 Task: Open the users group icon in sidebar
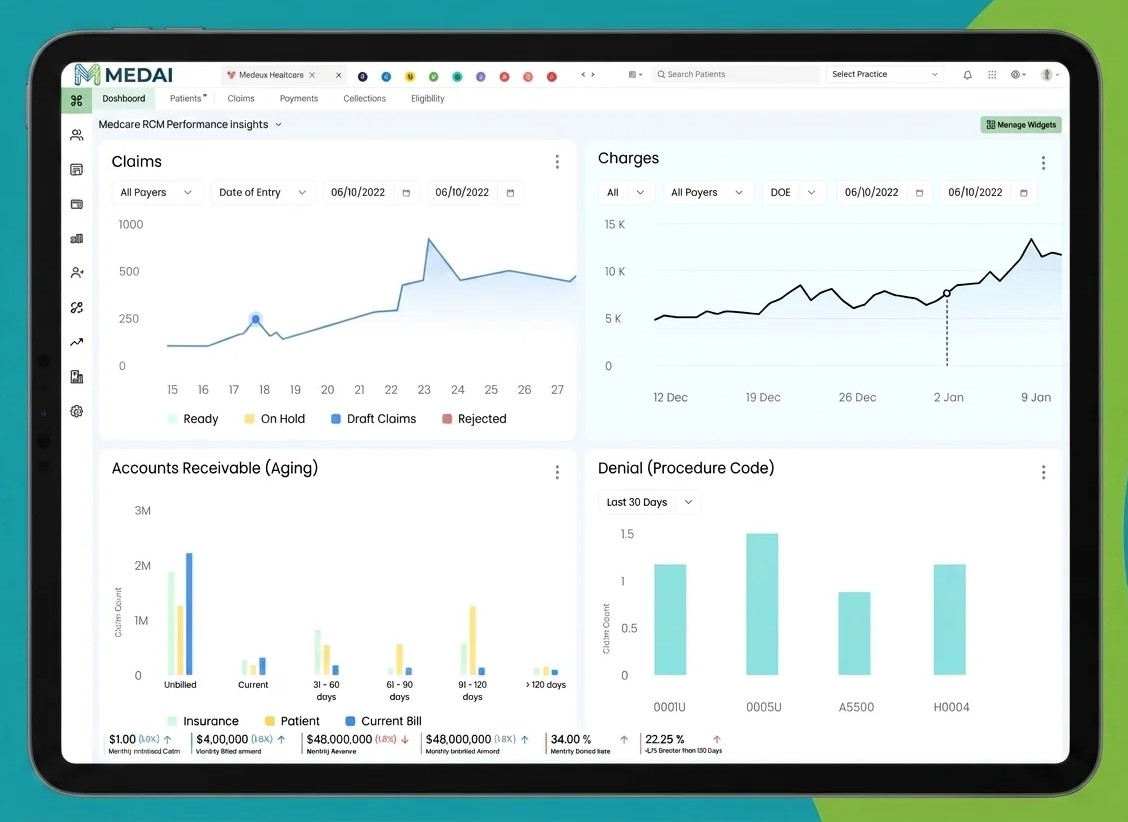[76, 135]
